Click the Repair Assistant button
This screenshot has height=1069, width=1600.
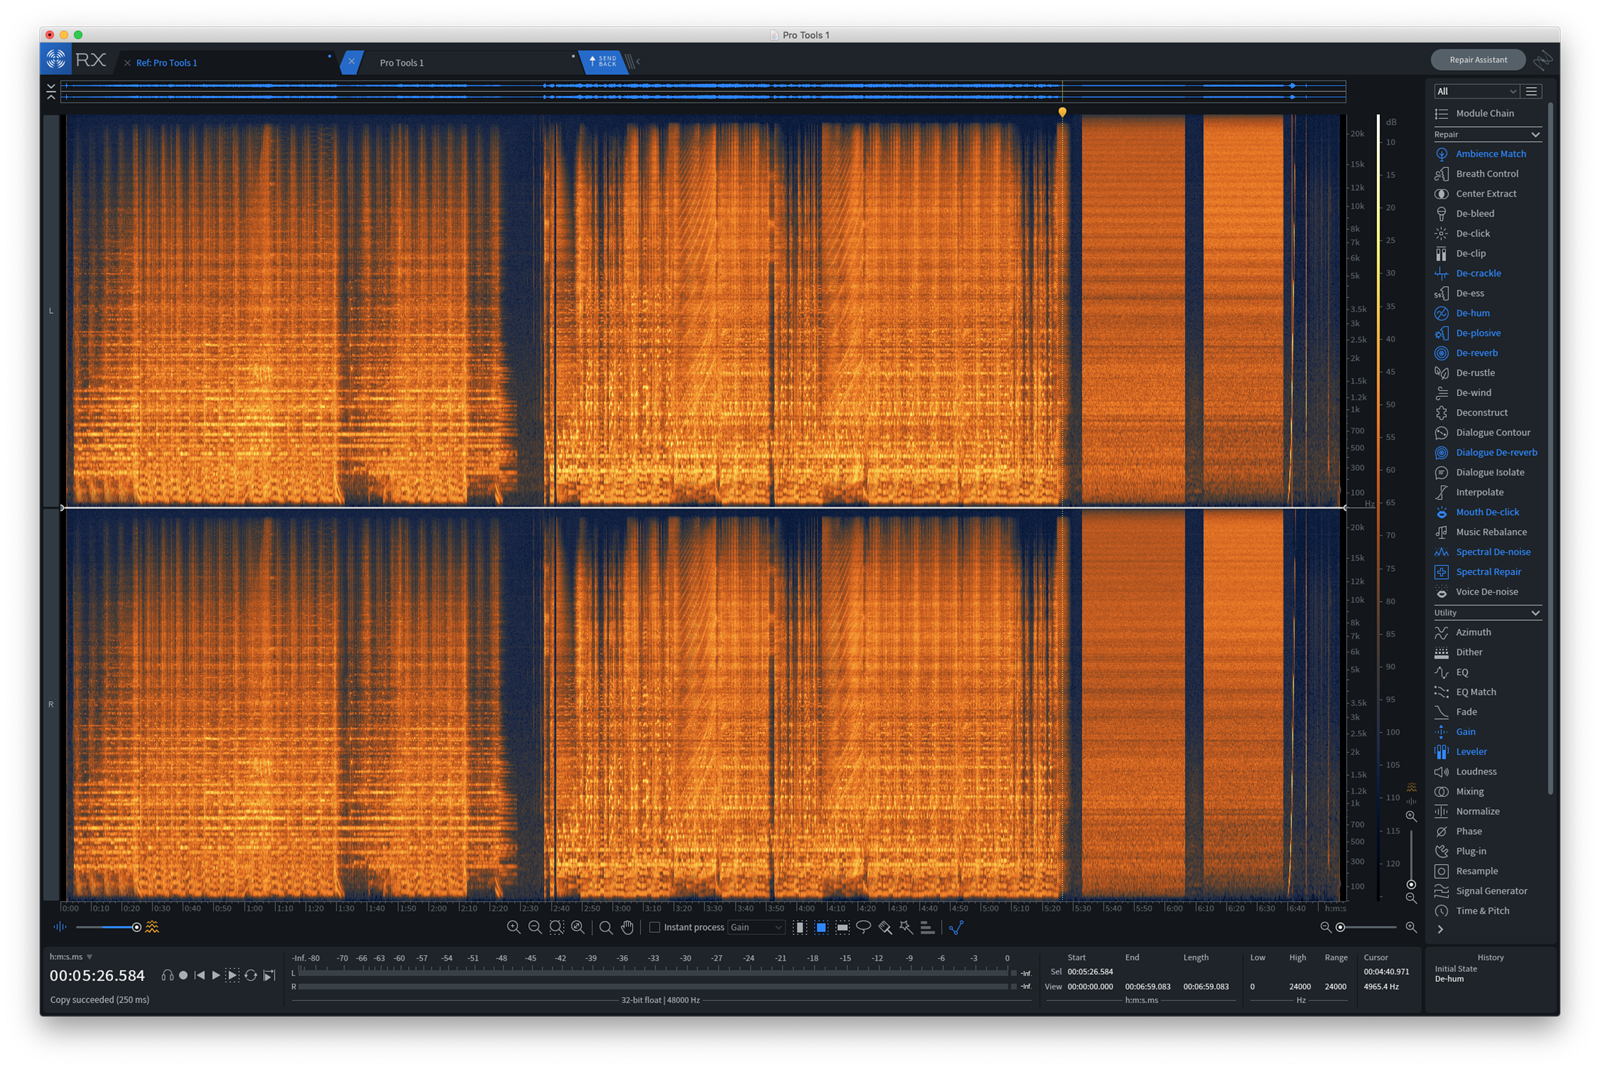point(1477,60)
